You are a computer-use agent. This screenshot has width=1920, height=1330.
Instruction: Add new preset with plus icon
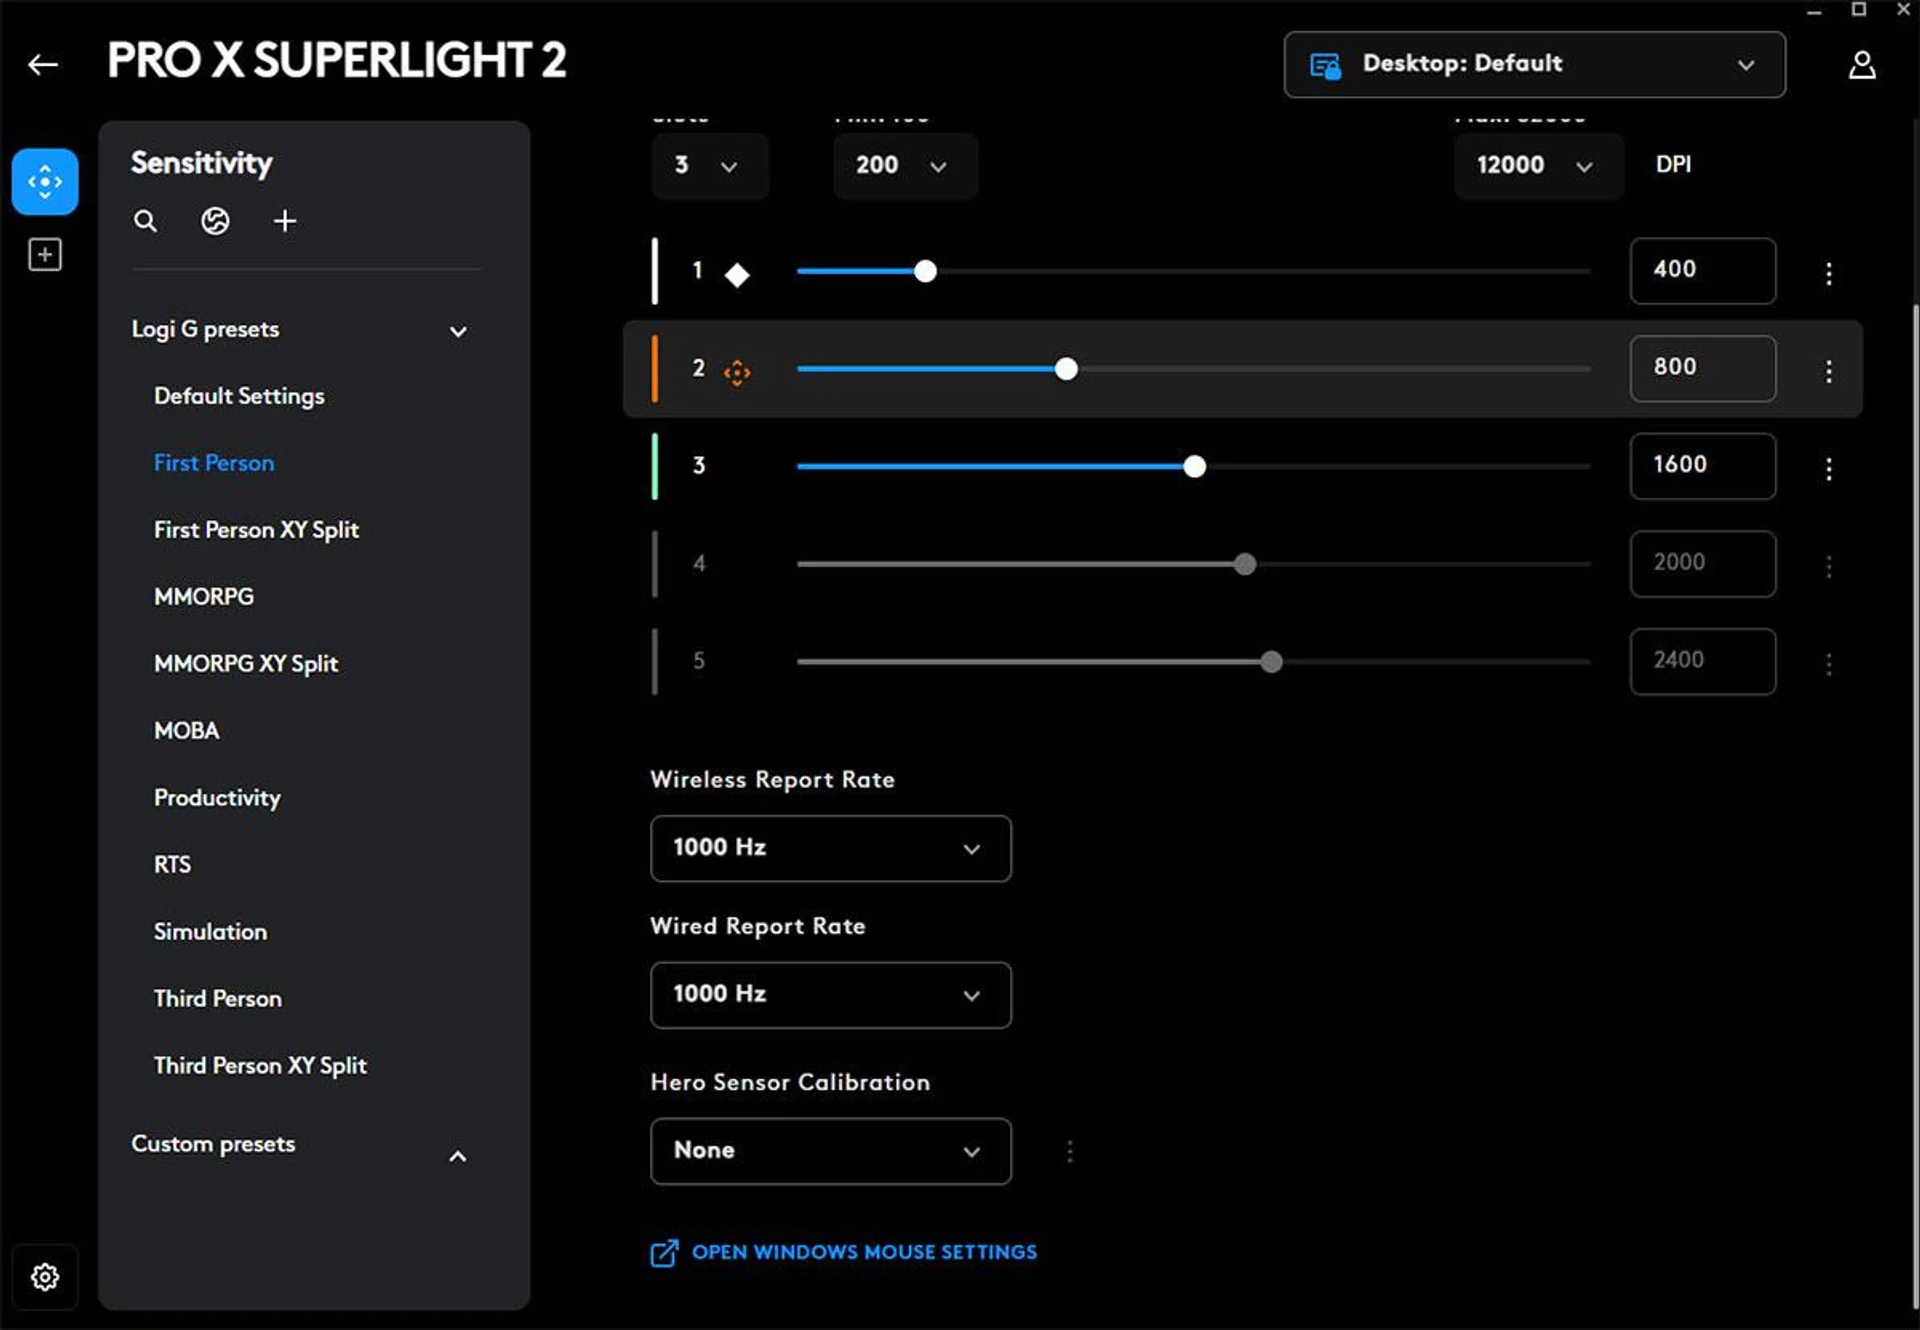pos(285,221)
